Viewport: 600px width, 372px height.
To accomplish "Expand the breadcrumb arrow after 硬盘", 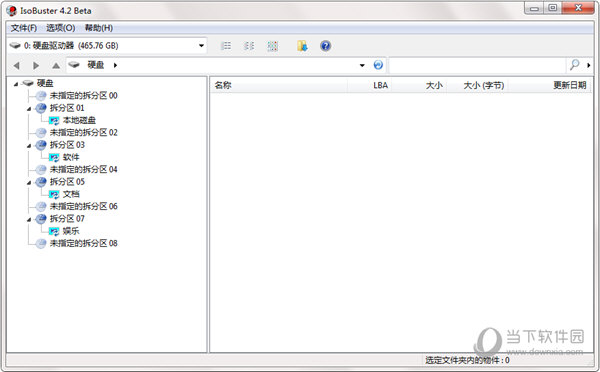I will pos(115,65).
